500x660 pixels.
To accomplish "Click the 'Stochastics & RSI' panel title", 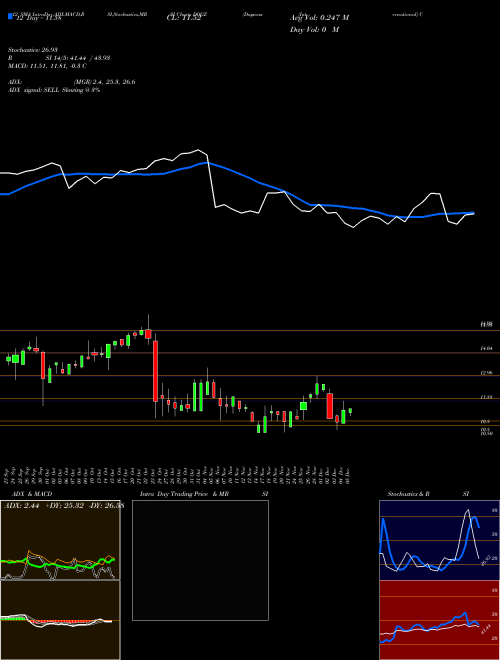I will pyautogui.click(x=428, y=494).
